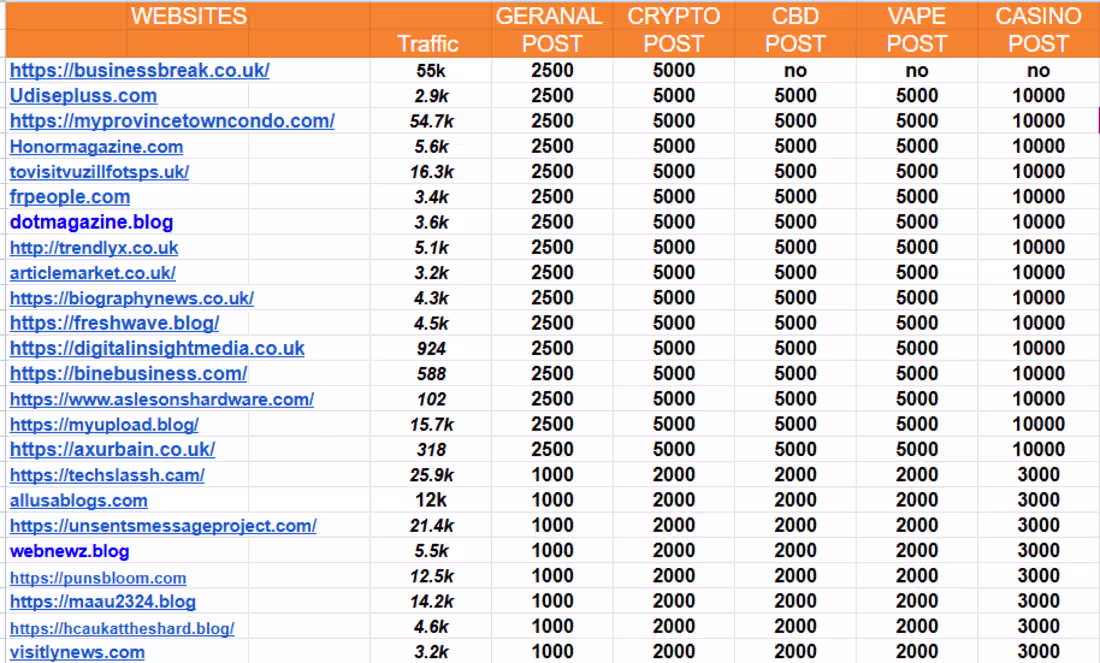Select the GERANAL POST header cell
The width and height of the screenshot is (1100, 663).
(551, 29)
